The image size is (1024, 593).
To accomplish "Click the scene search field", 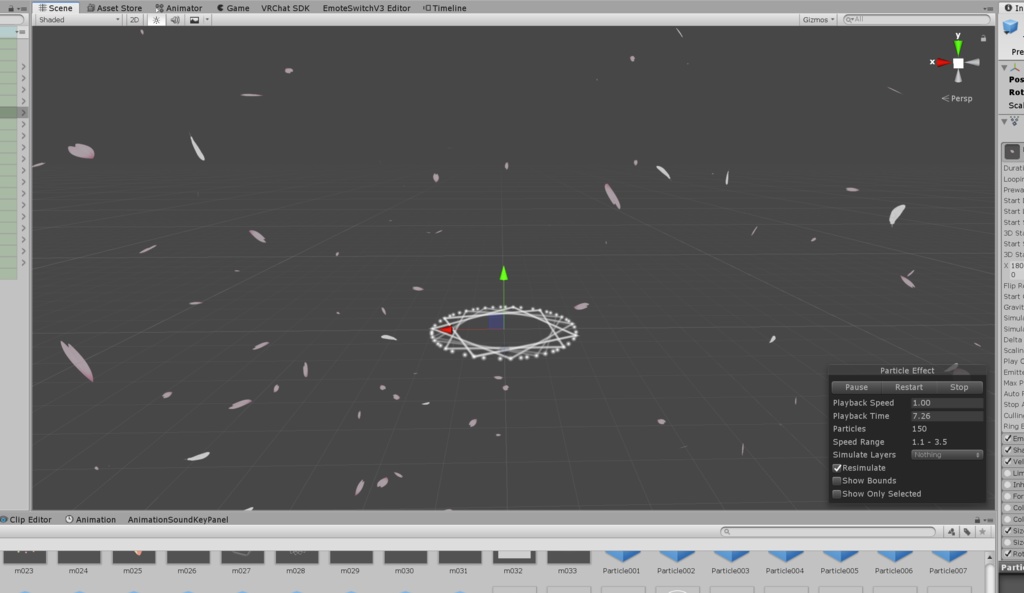I will click(916, 20).
